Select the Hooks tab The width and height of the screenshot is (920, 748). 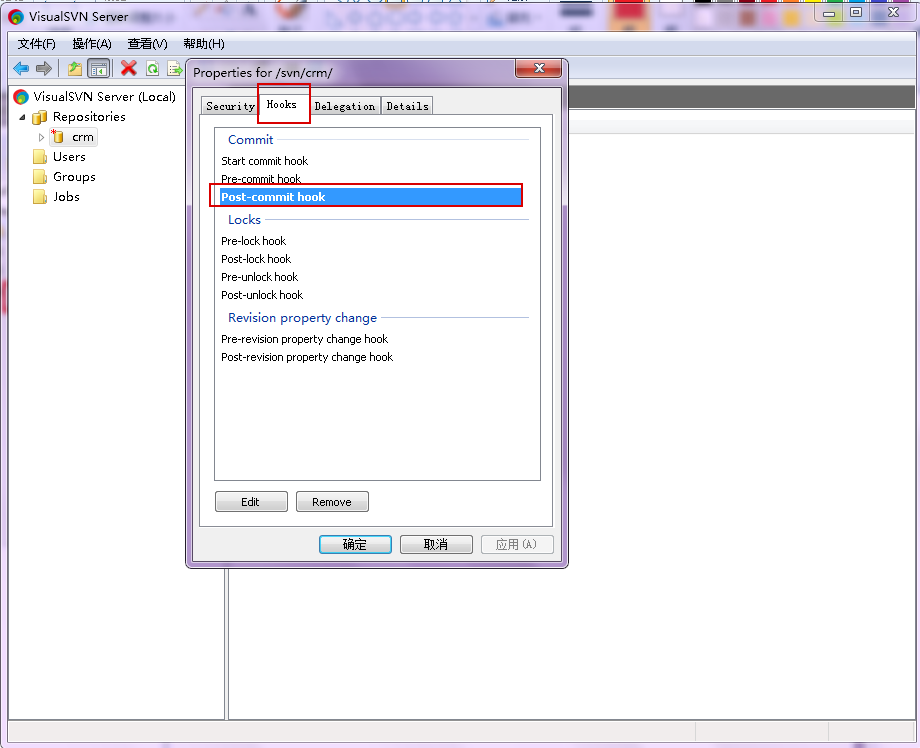[x=282, y=104]
